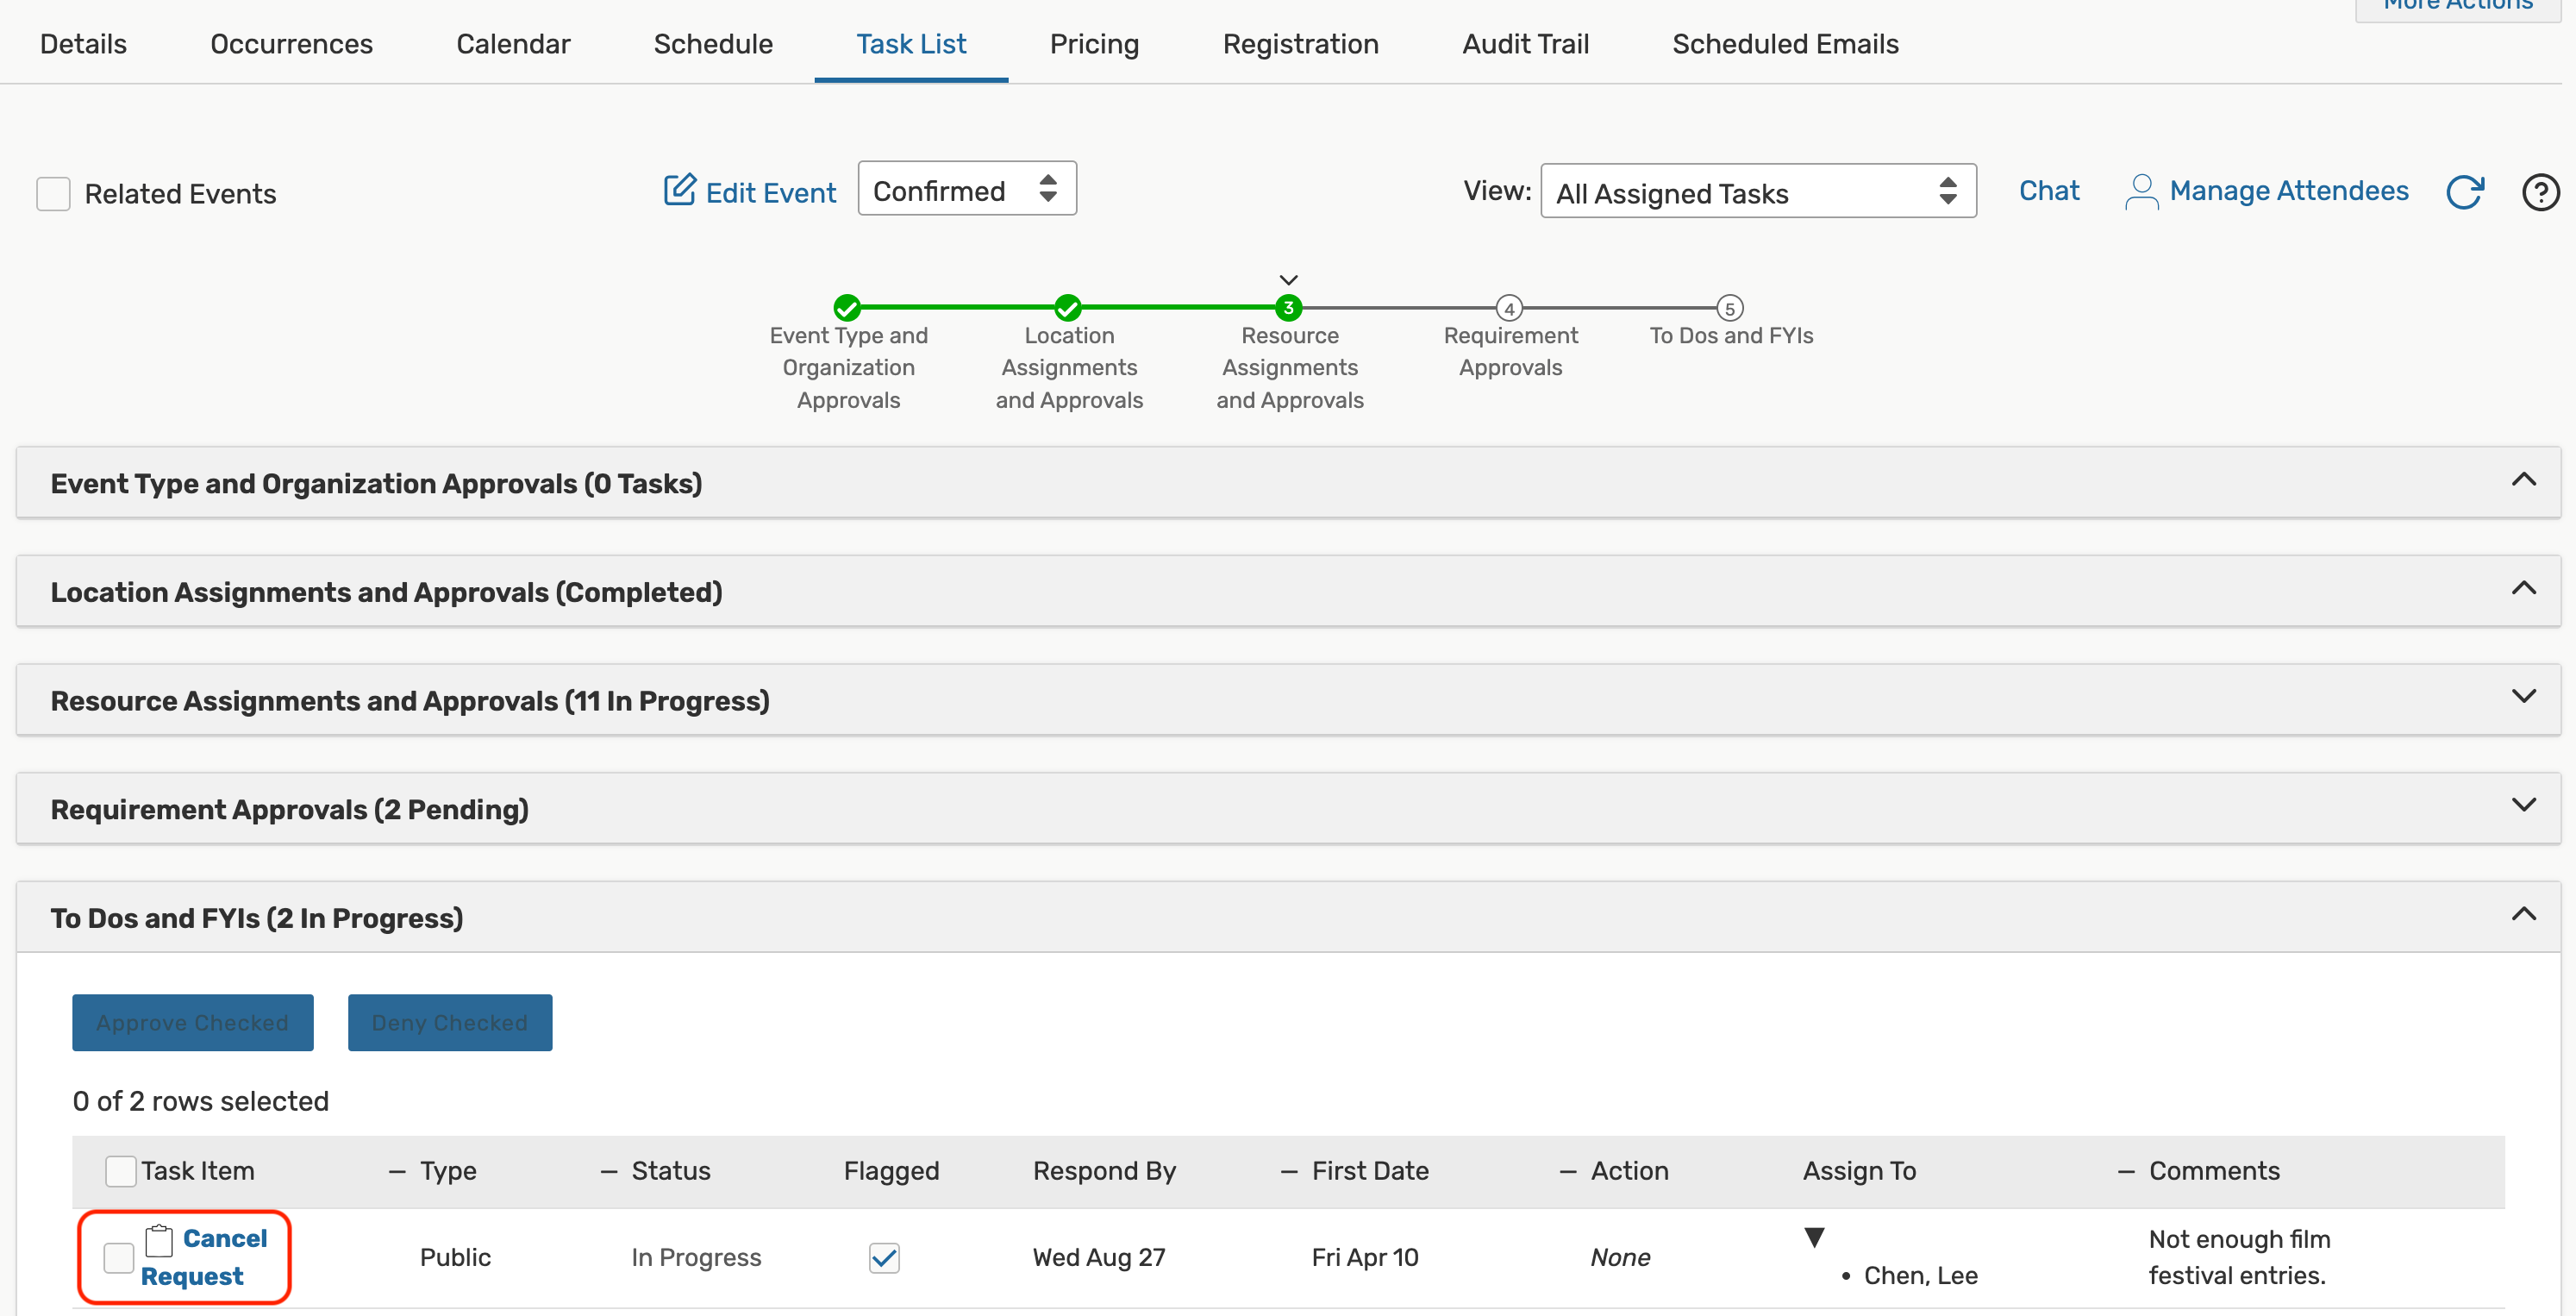Click the Cancel Request clipboard icon
This screenshot has height=1316, width=2576.
click(159, 1240)
